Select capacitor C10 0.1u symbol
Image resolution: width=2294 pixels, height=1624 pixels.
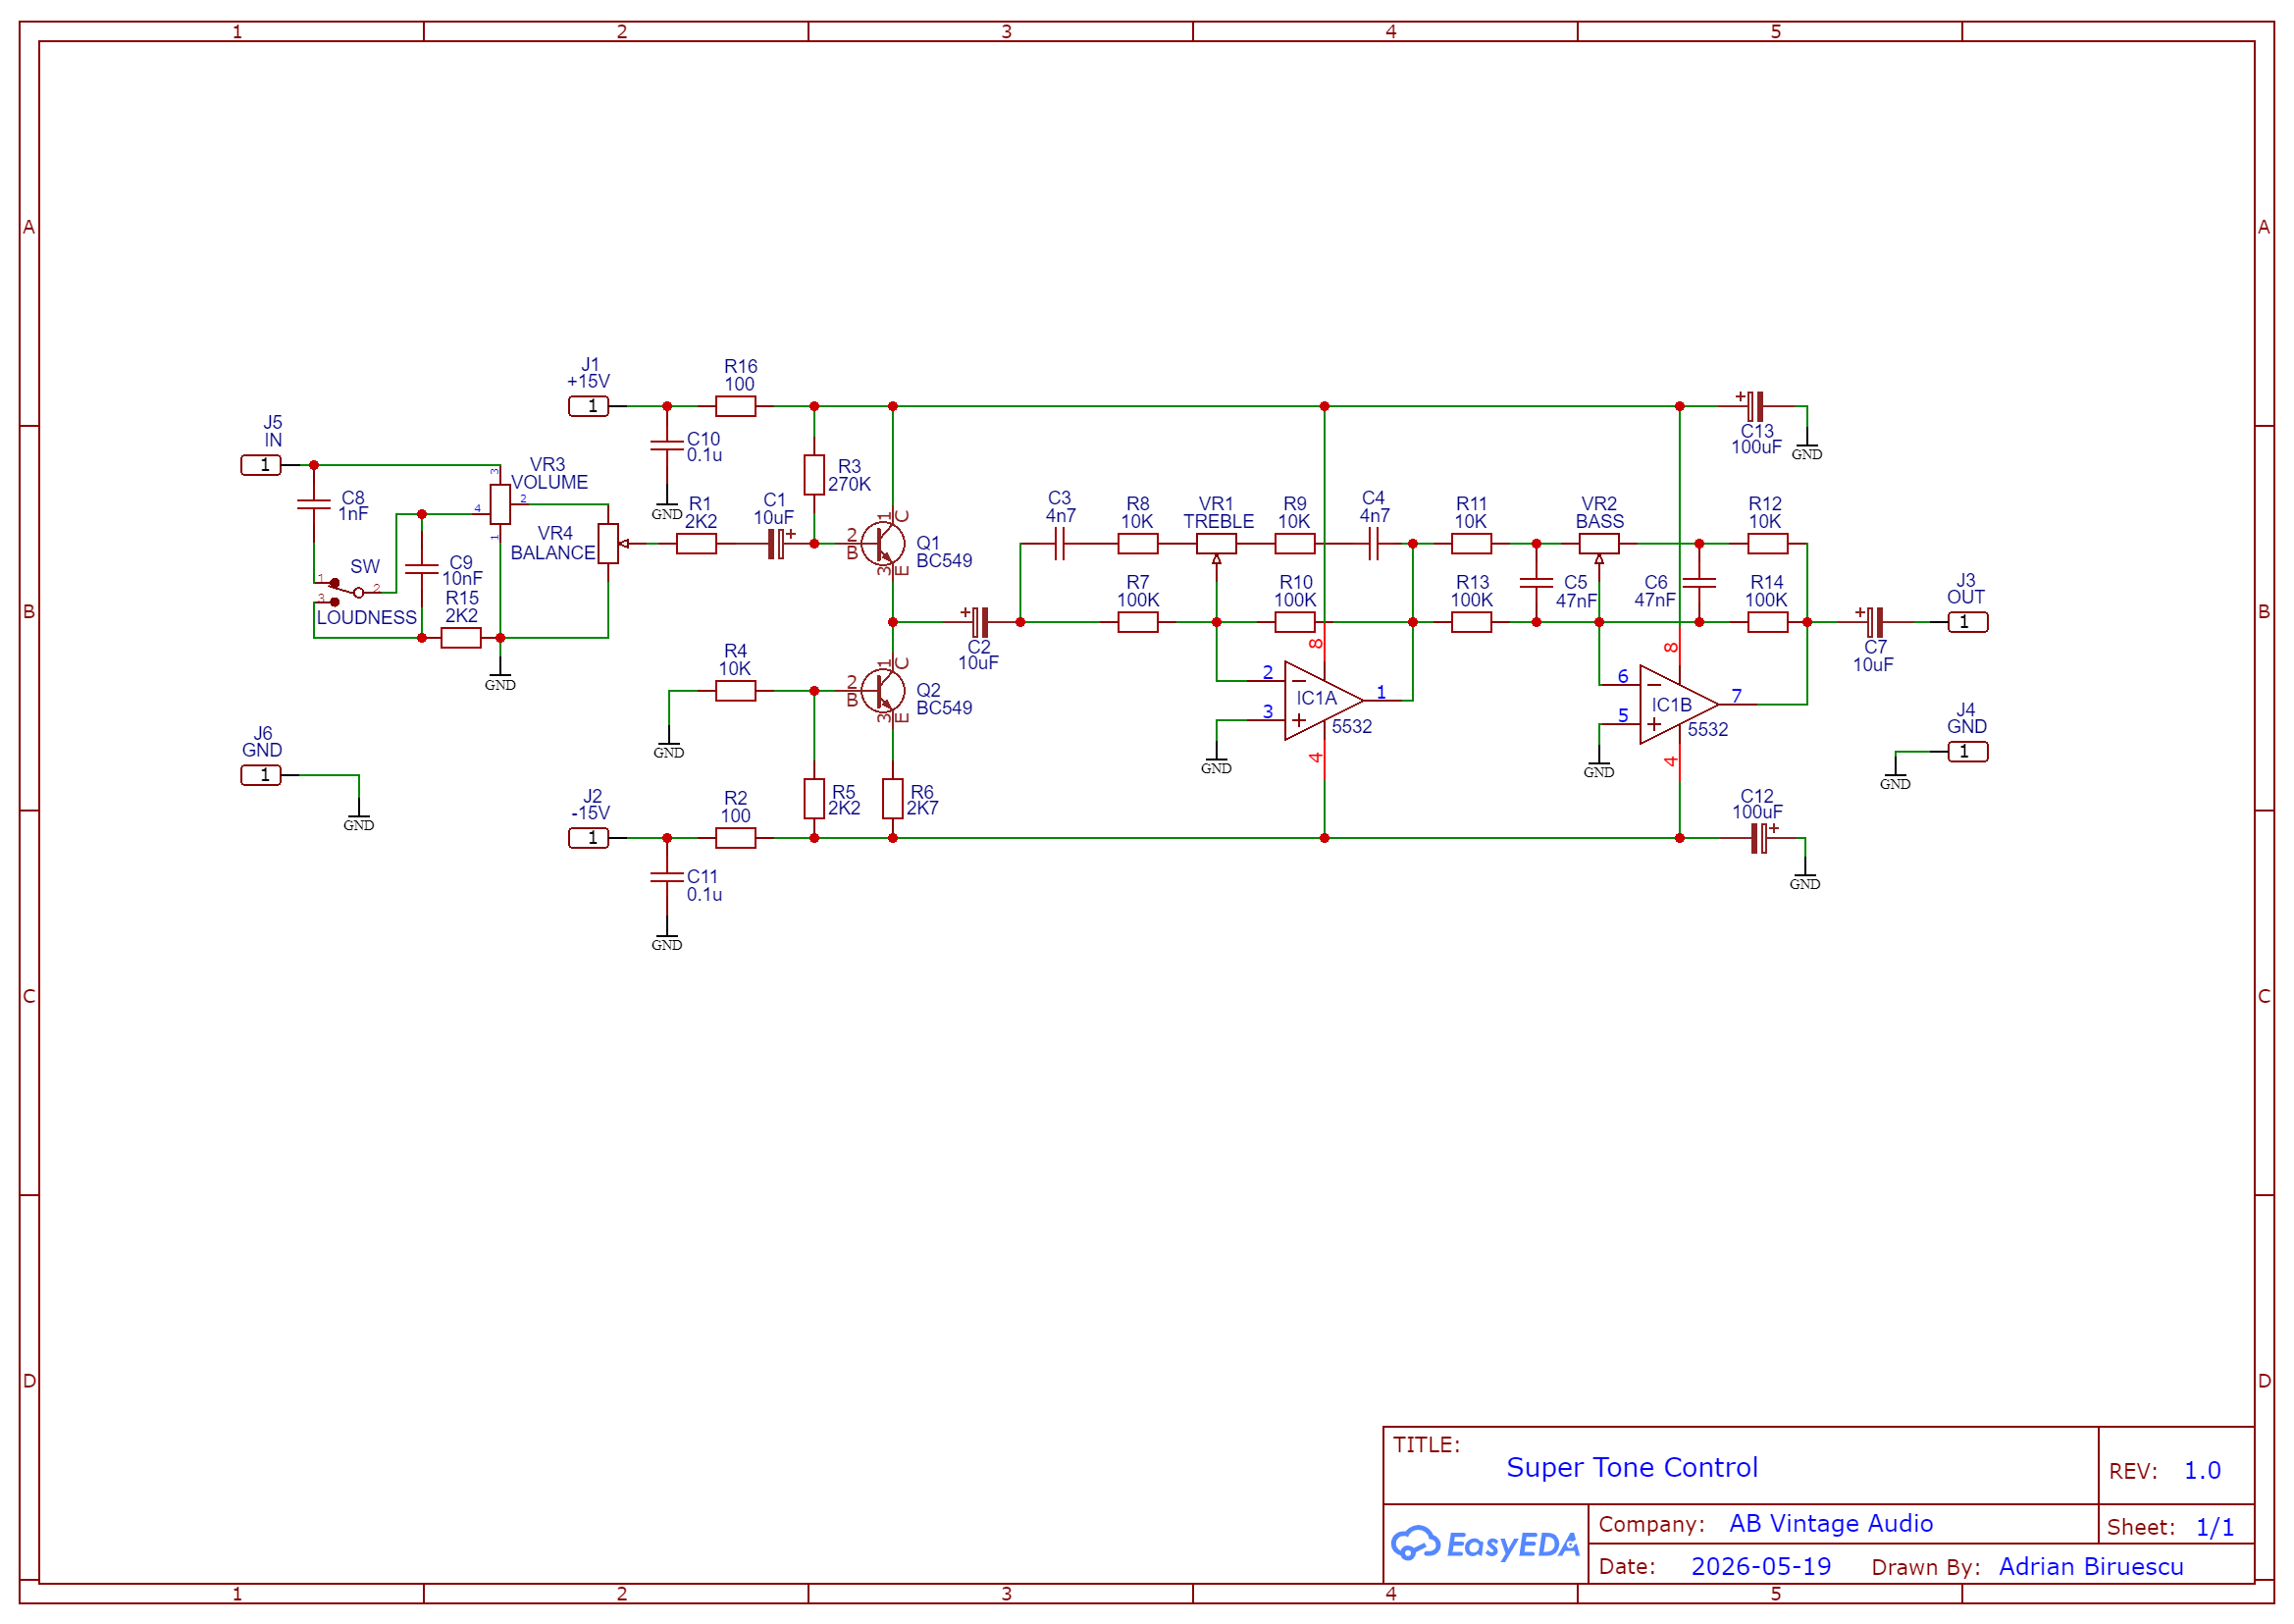(x=667, y=446)
